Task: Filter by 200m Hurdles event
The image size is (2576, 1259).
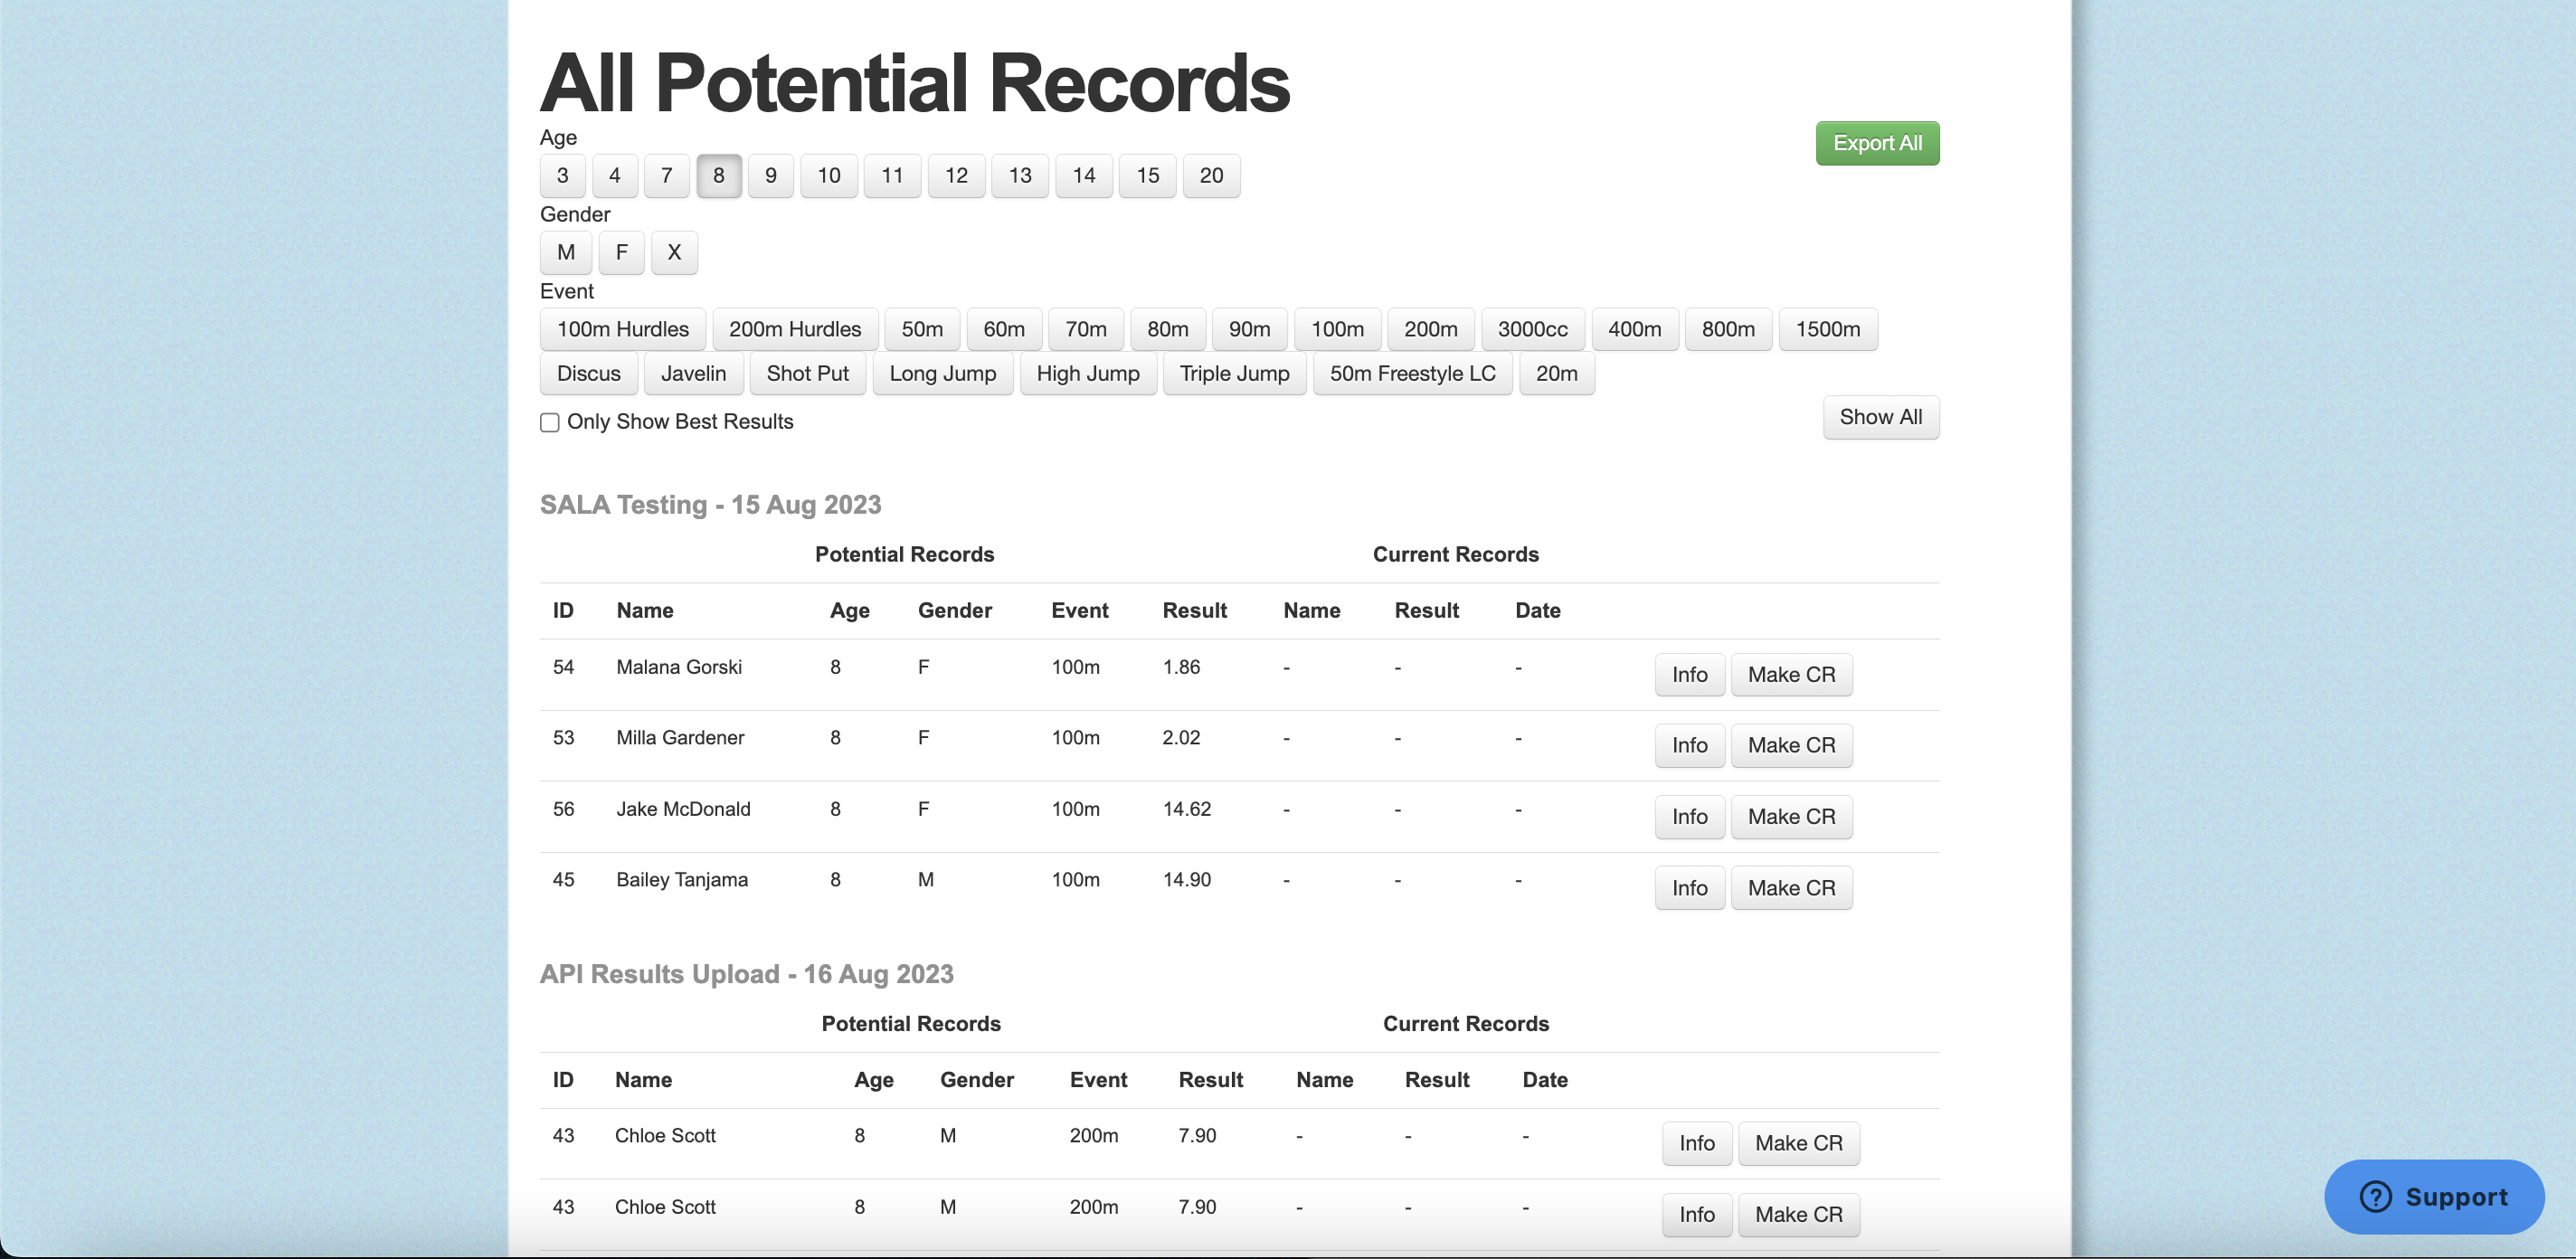Action: pyautogui.click(x=795, y=330)
